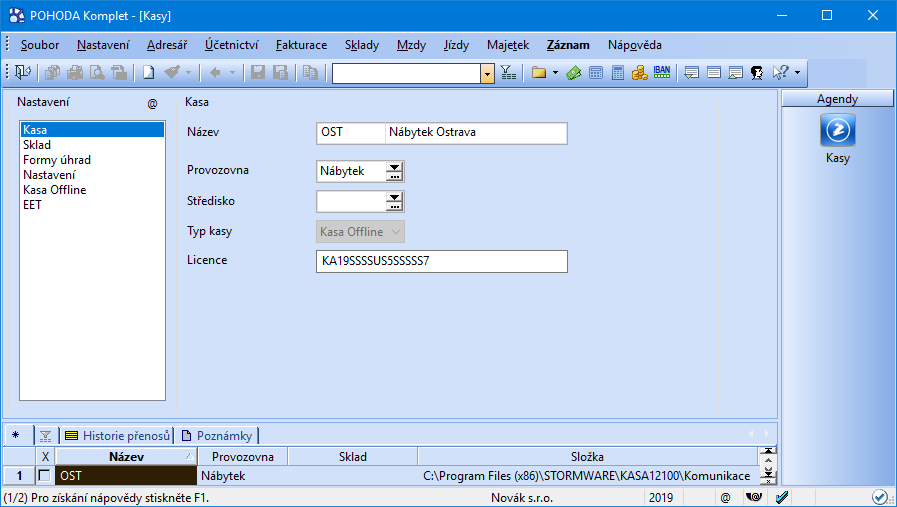Viewport: 897px width, 507px height.
Task: Click the panel with down arrow icon
Action: pos(692,72)
